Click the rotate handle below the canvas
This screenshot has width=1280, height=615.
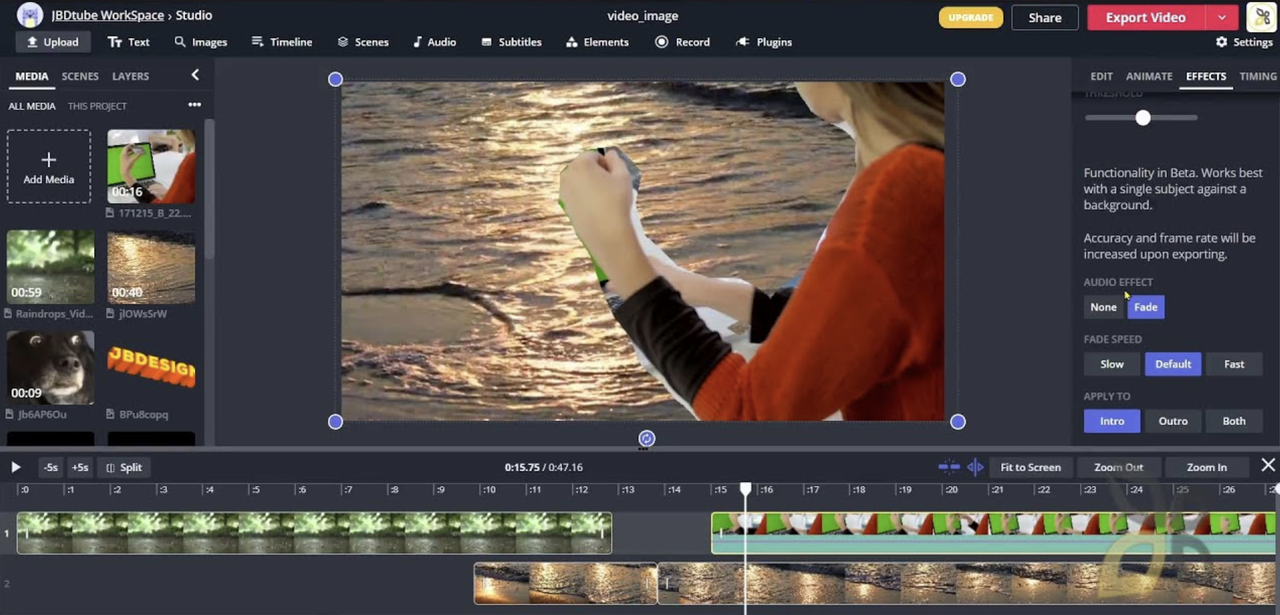click(x=647, y=438)
